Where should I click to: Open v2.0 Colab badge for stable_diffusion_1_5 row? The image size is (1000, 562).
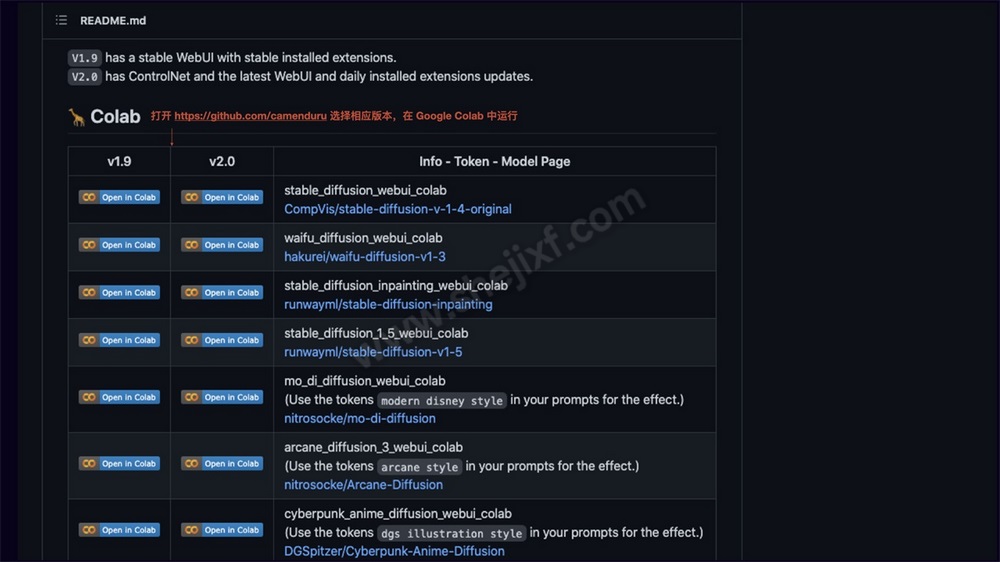[x=221, y=340]
